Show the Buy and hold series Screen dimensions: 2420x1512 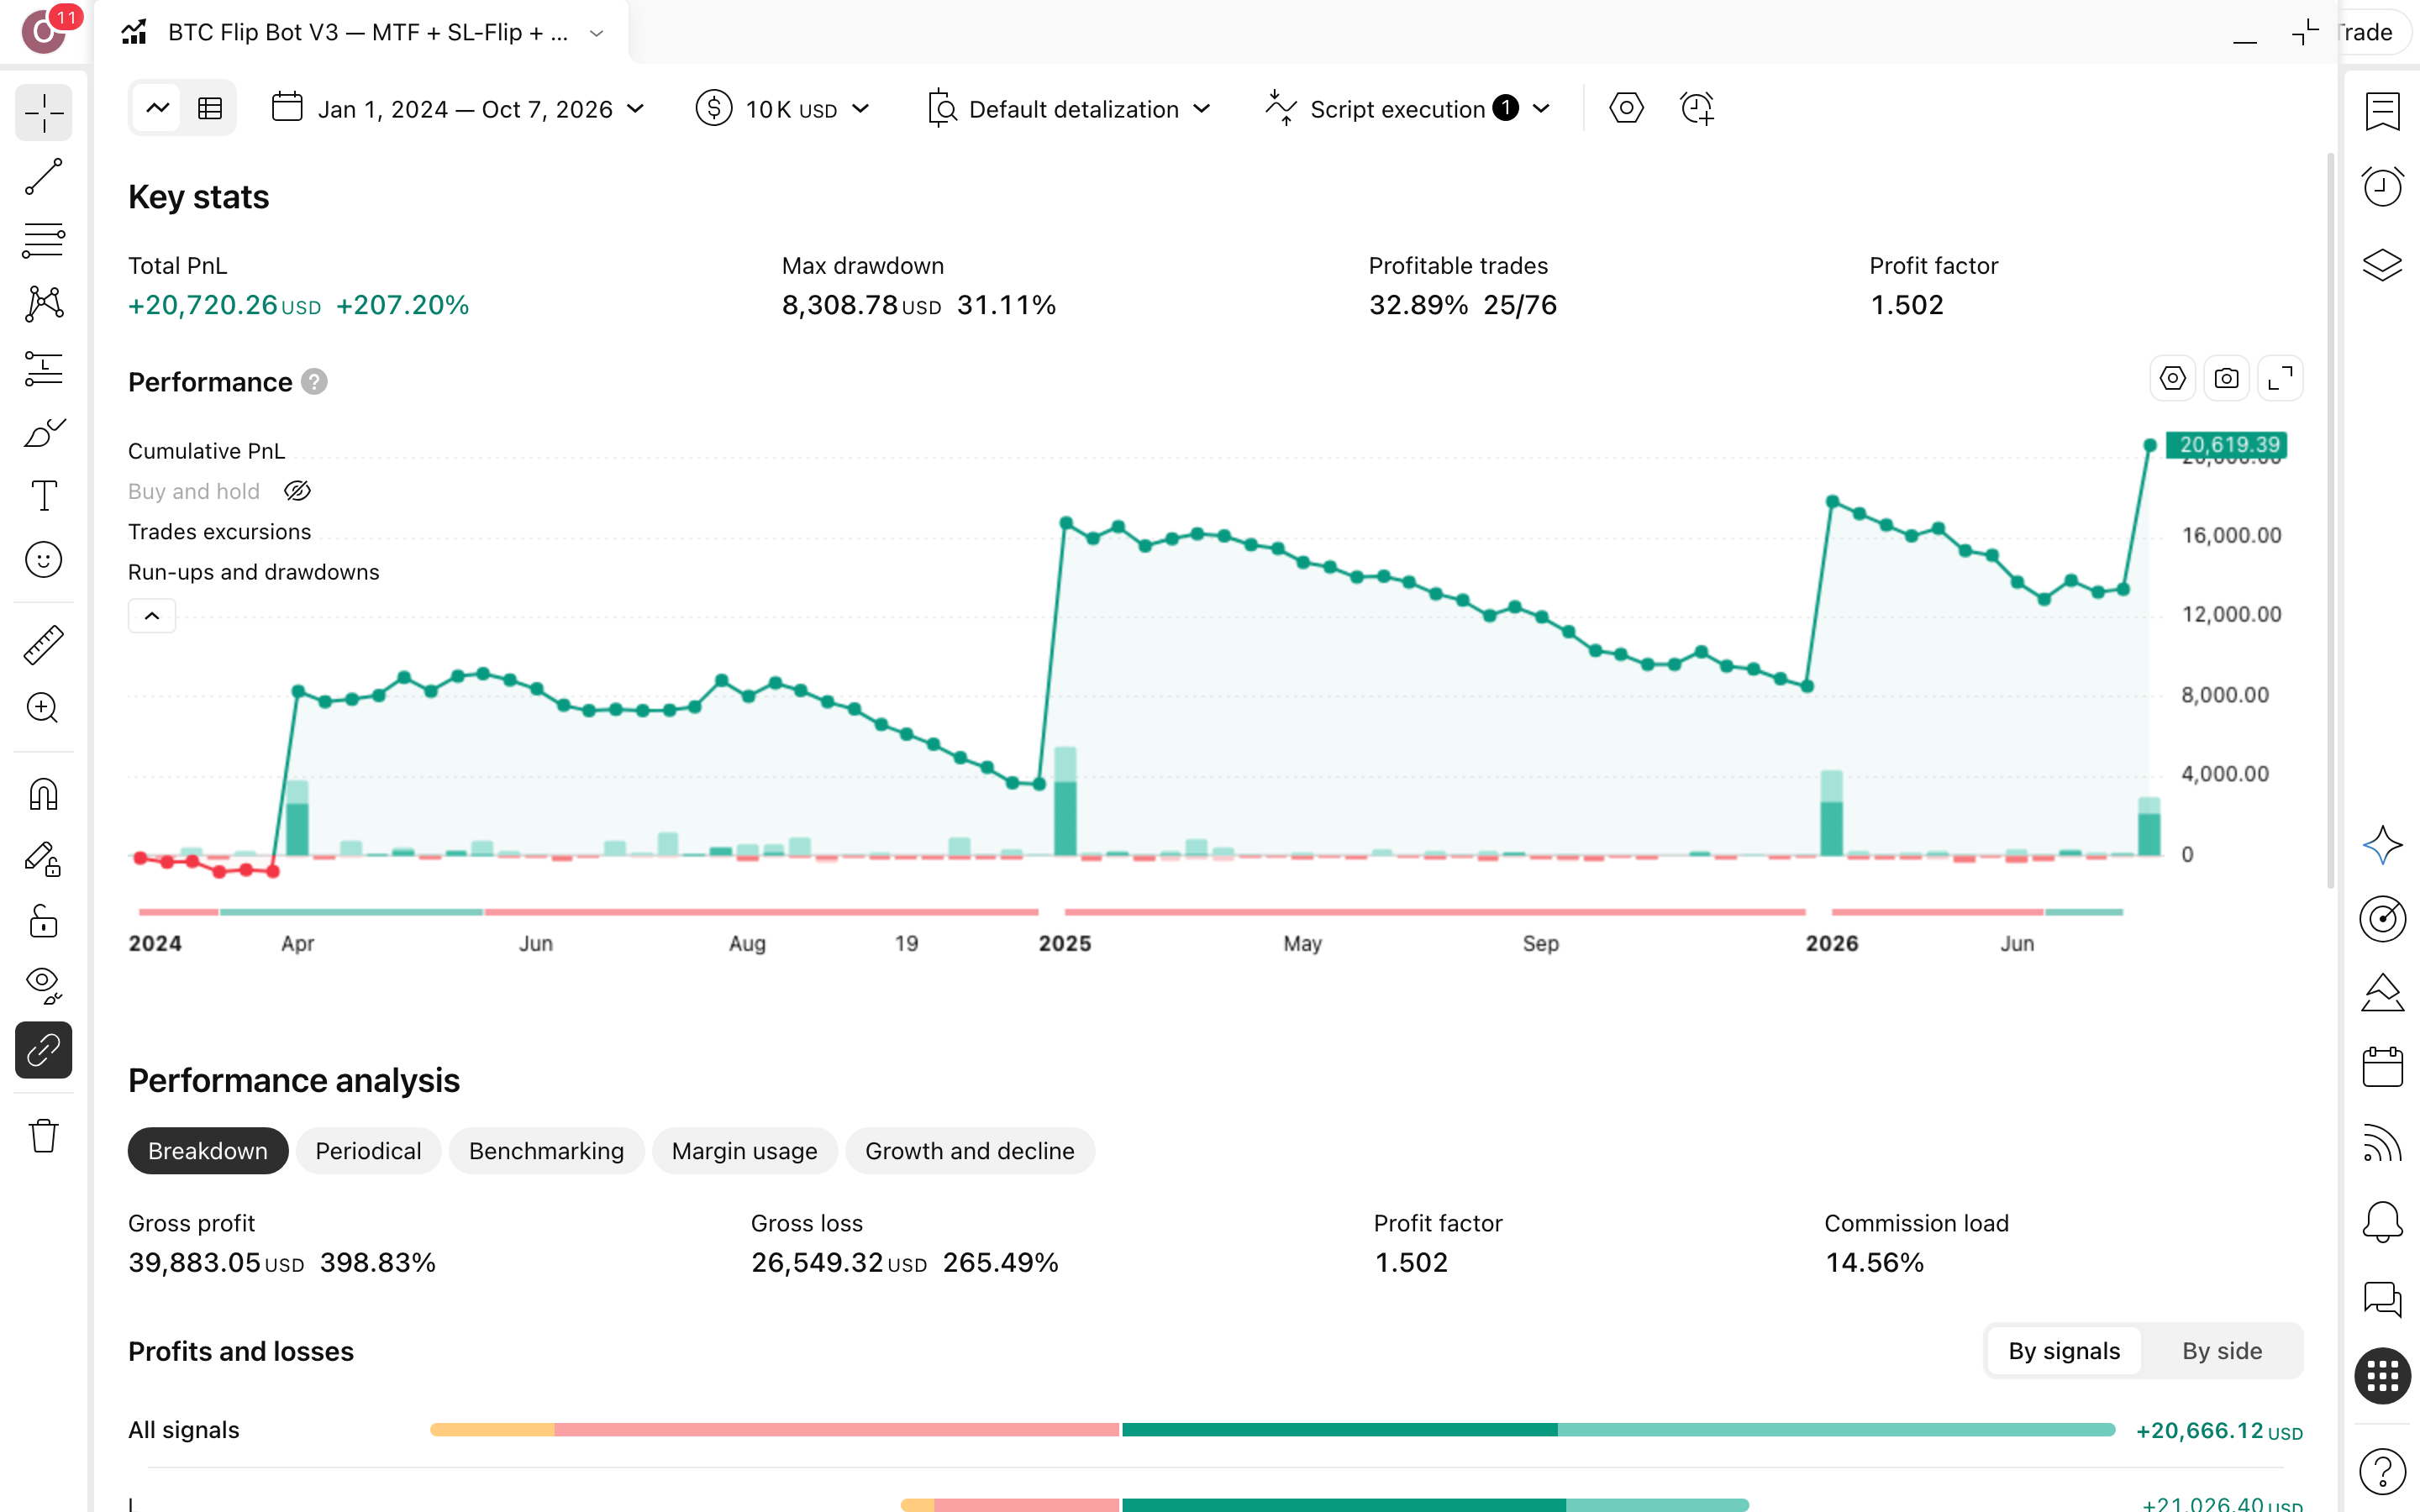click(x=298, y=491)
